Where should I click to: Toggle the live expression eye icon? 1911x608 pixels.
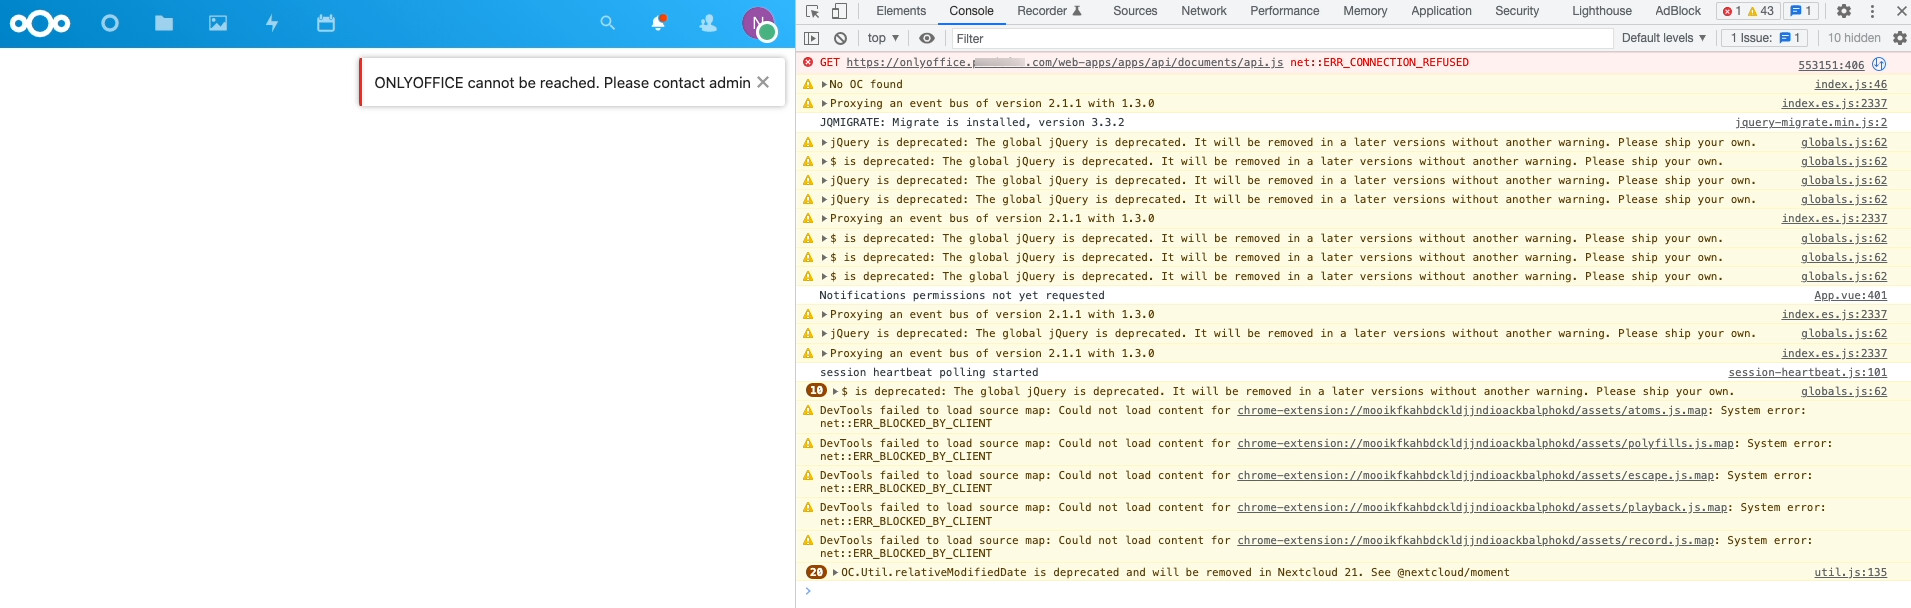click(927, 38)
